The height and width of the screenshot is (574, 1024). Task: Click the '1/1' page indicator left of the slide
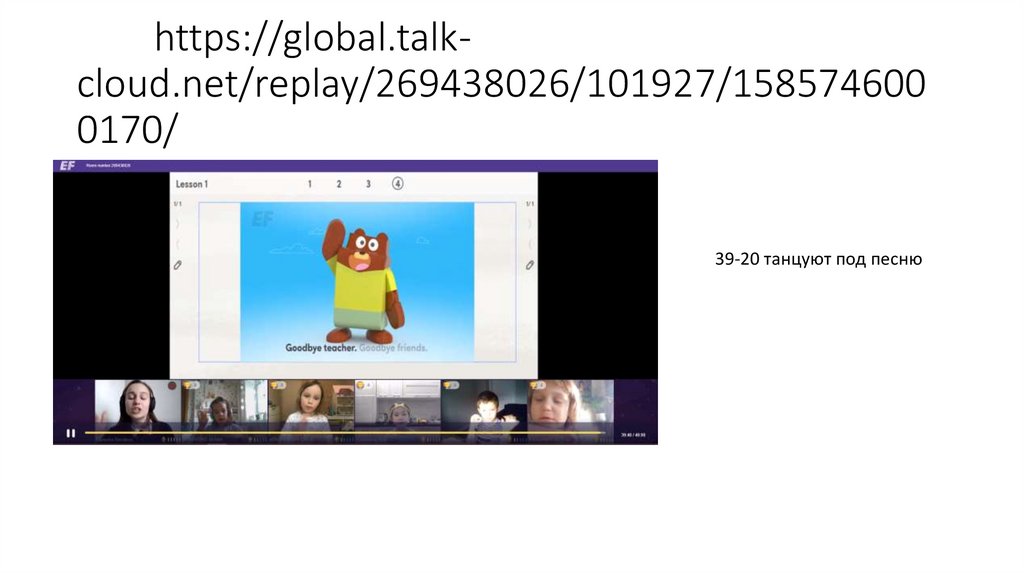coord(178,204)
